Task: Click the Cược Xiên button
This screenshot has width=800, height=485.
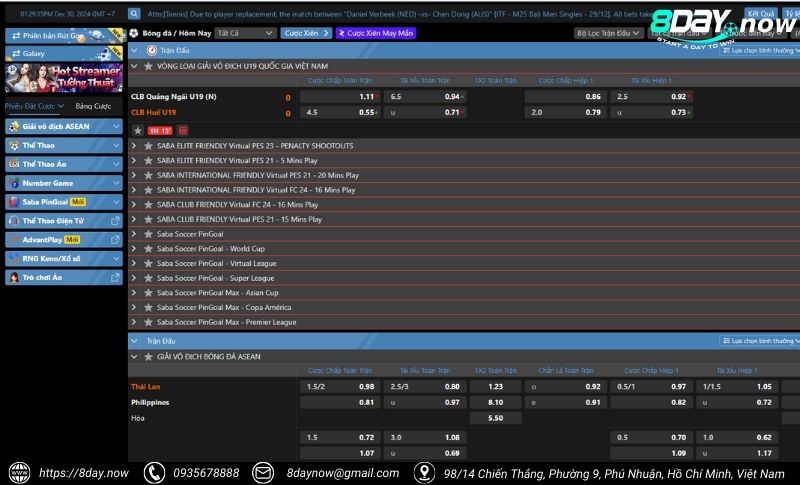Action: click(305, 33)
